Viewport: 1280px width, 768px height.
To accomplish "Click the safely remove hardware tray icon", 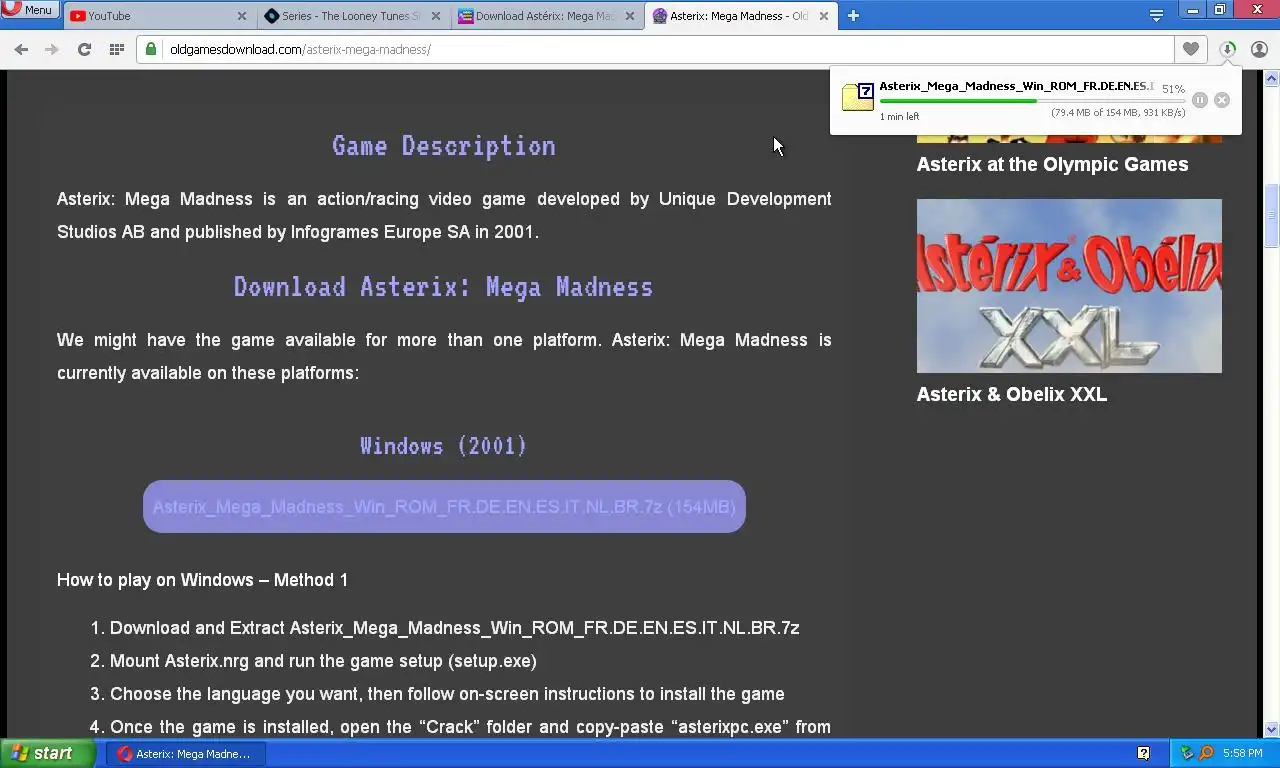I will pyautogui.click(x=1187, y=753).
